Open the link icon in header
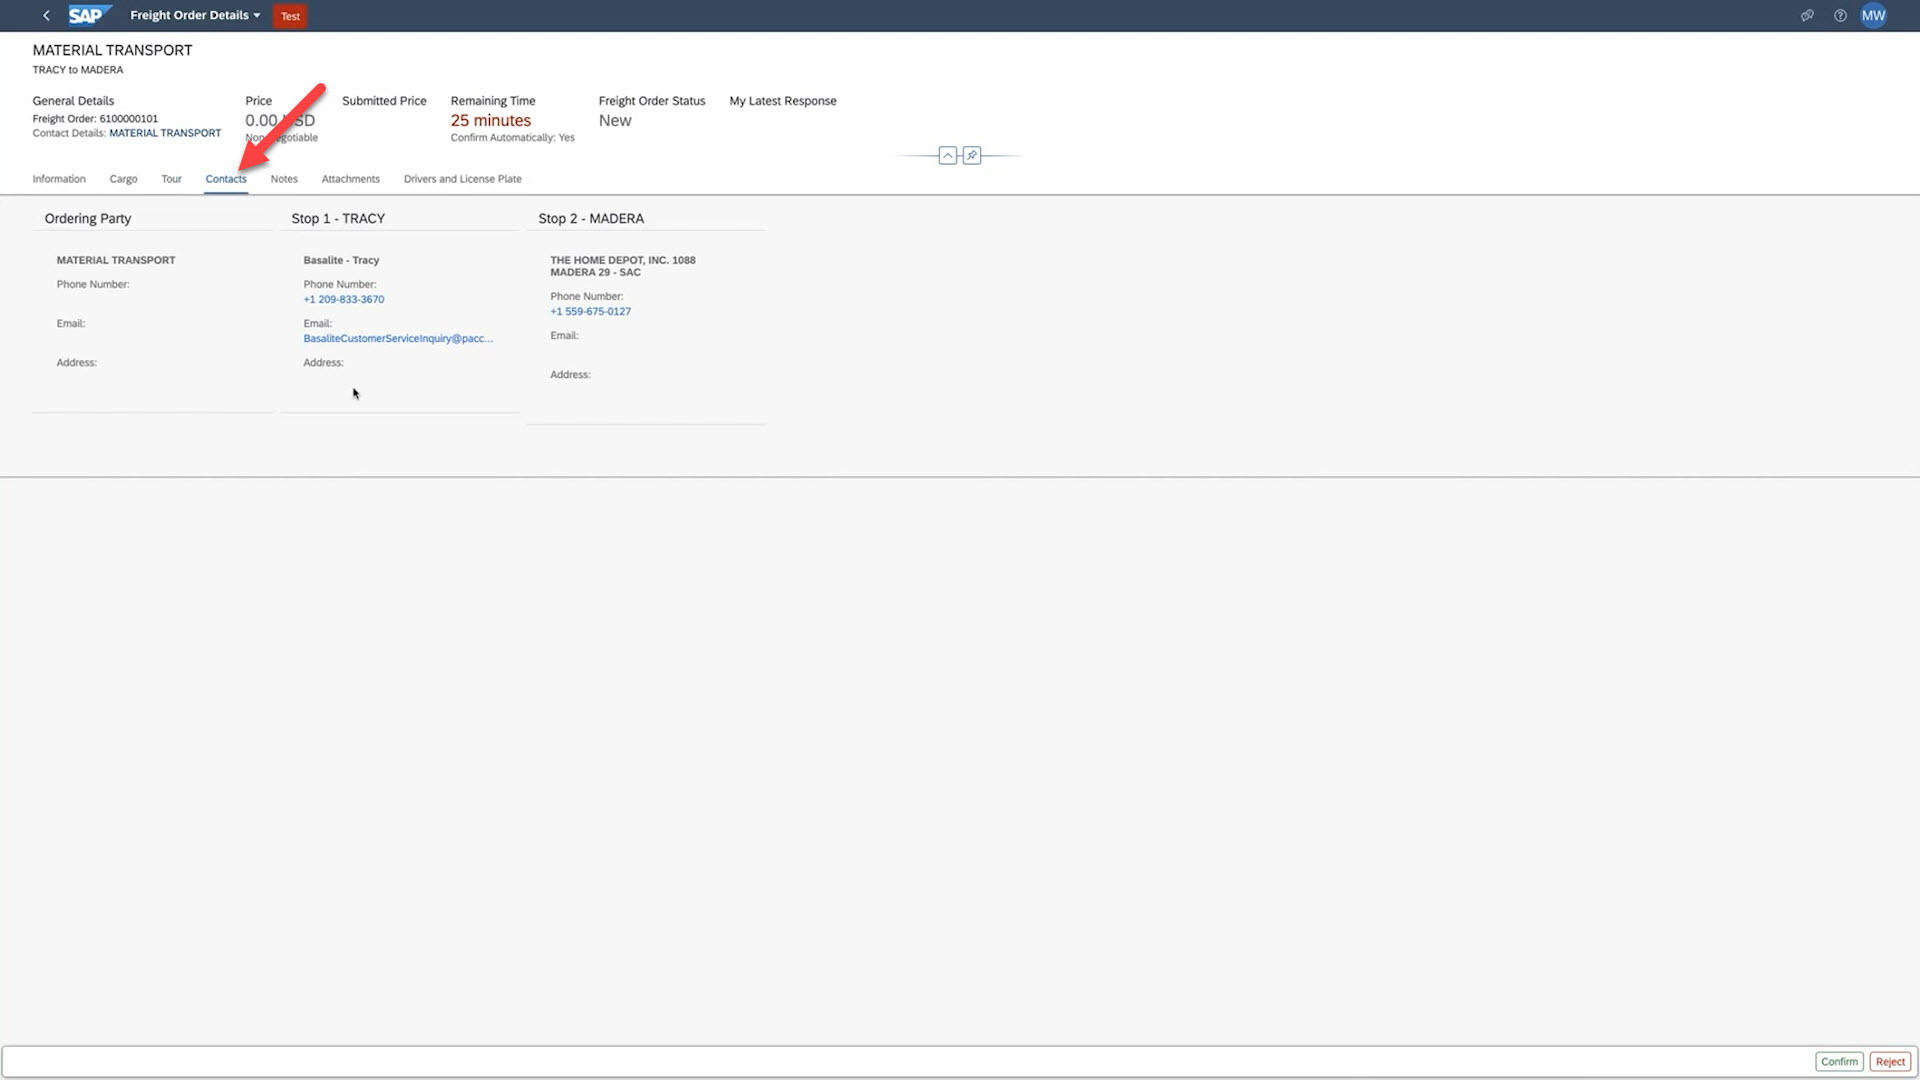The width and height of the screenshot is (1920, 1080). tap(1807, 15)
